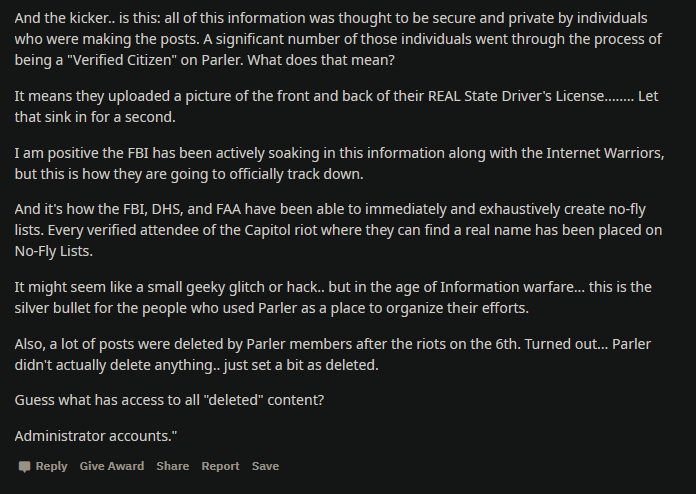Report this comment
Viewport: 696px width, 494px height.
point(220,466)
